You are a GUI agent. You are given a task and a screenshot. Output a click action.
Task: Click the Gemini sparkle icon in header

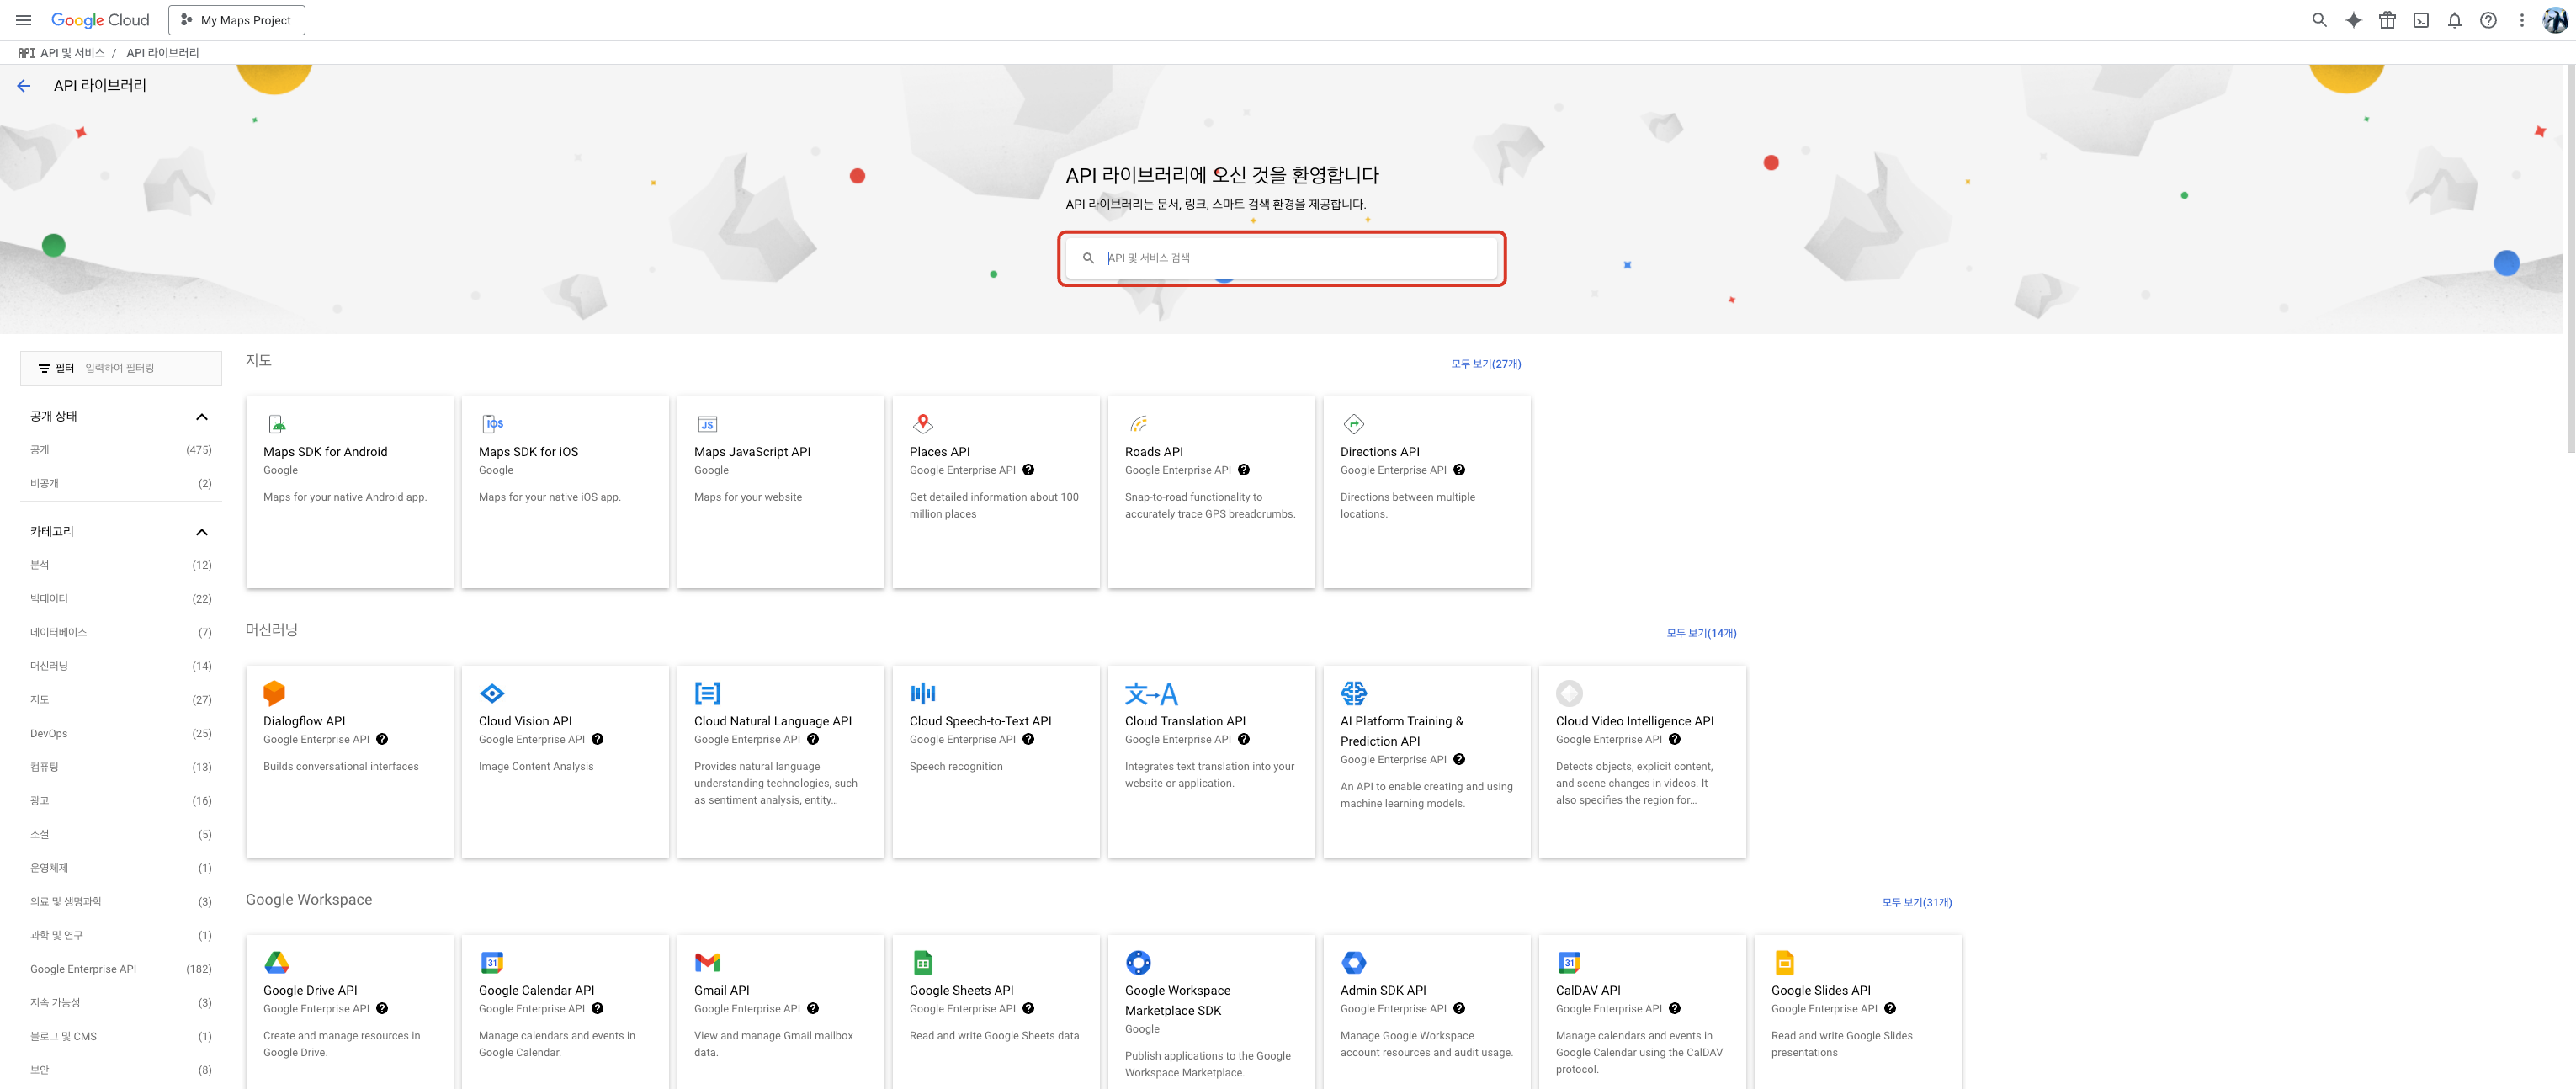coord(2353,20)
